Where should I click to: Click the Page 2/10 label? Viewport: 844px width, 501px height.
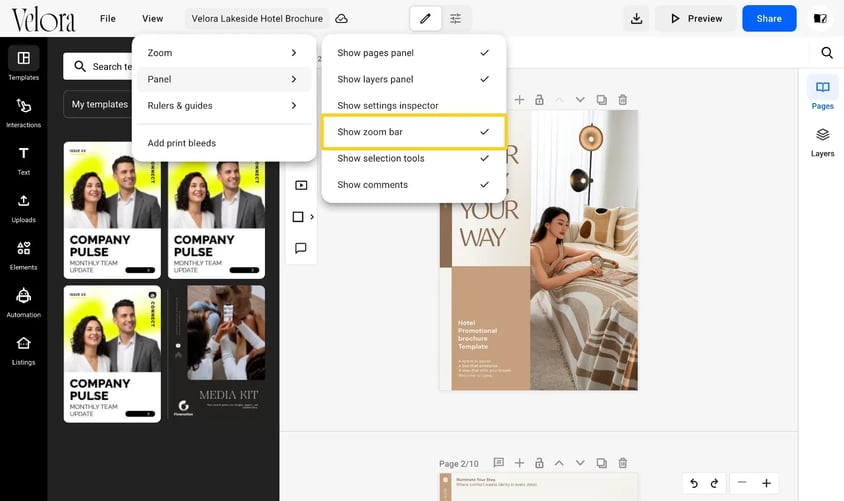[x=459, y=463]
